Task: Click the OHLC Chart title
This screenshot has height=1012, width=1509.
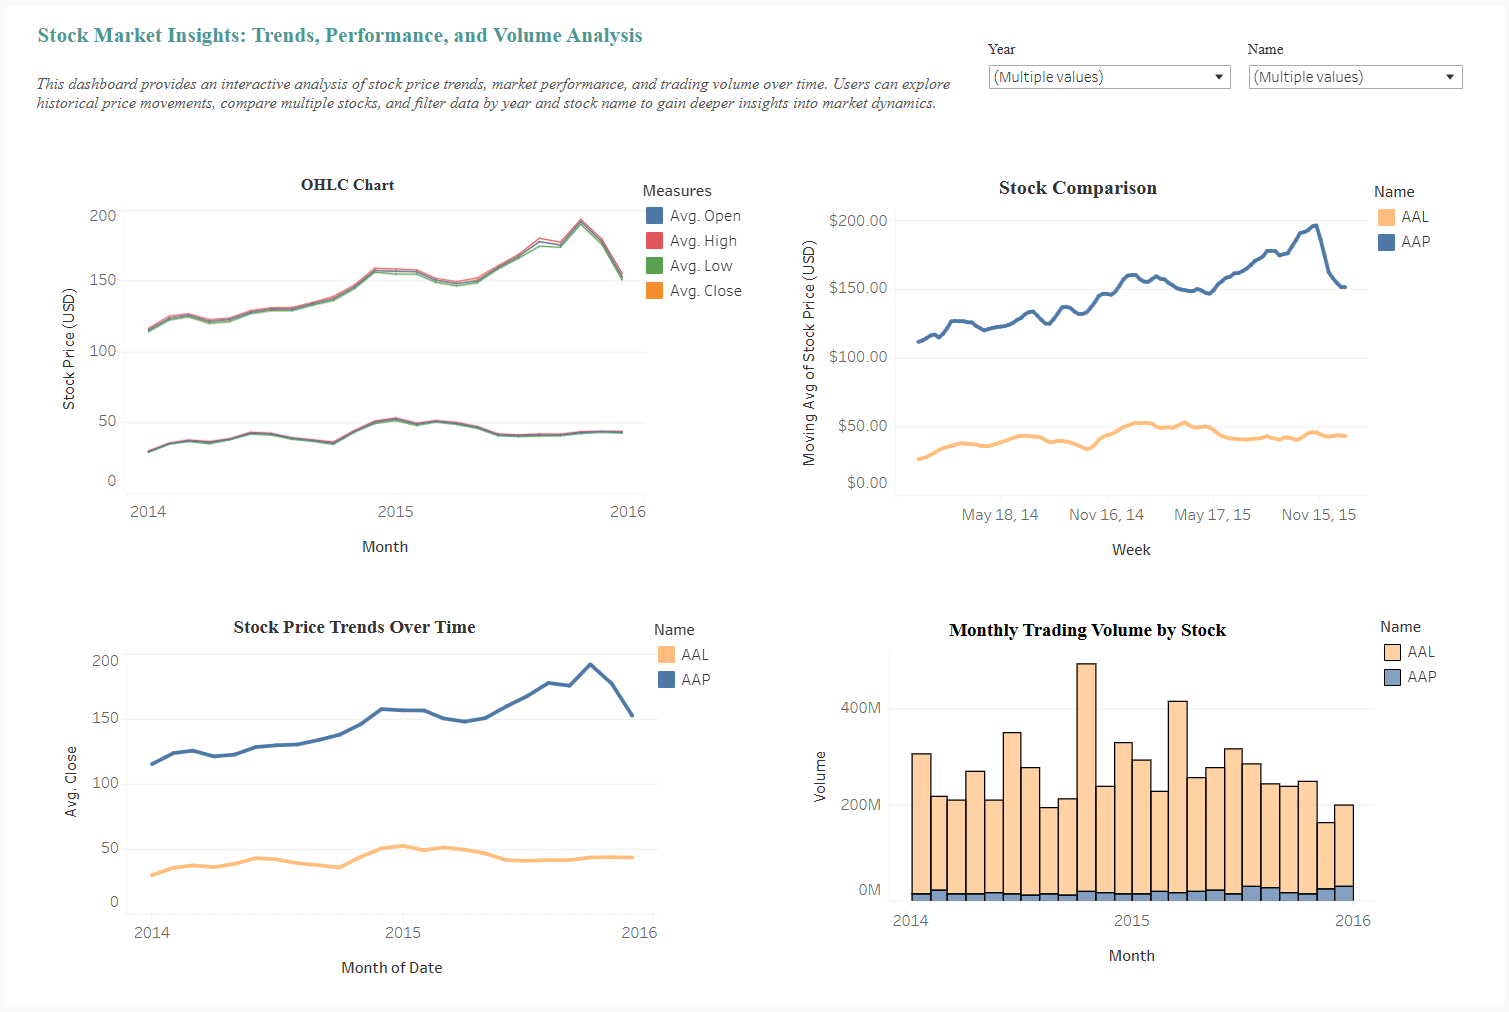Action: point(347,185)
